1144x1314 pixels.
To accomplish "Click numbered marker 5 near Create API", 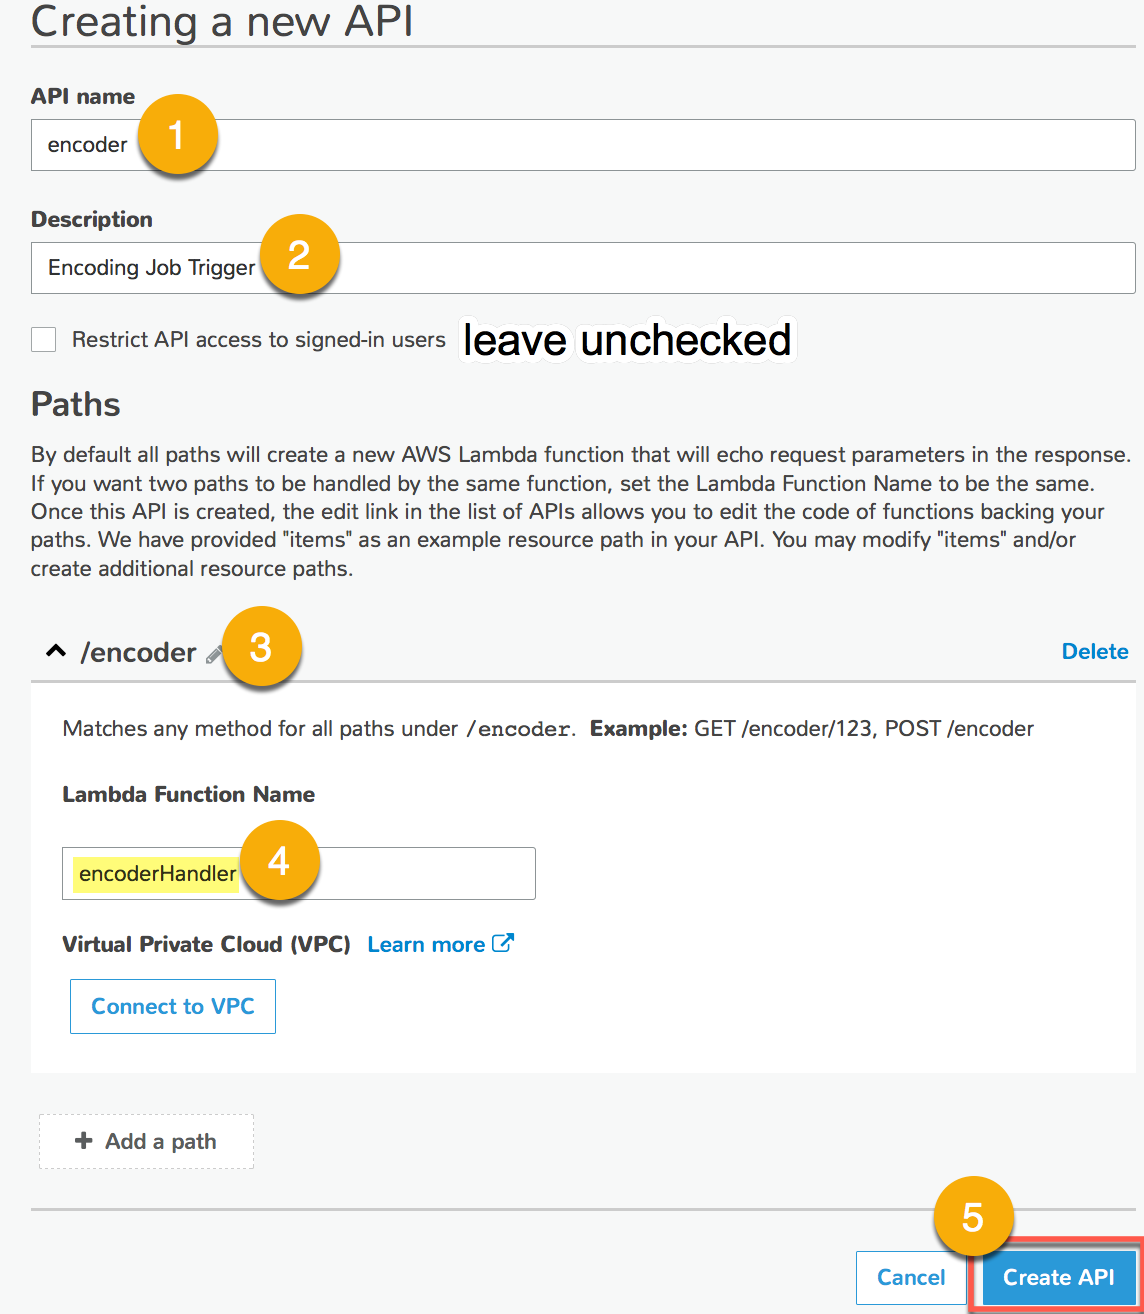I will coord(973,1217).
